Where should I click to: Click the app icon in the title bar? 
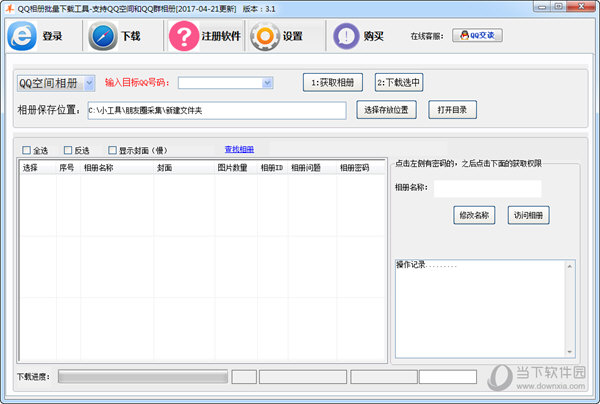click(9, 8)
